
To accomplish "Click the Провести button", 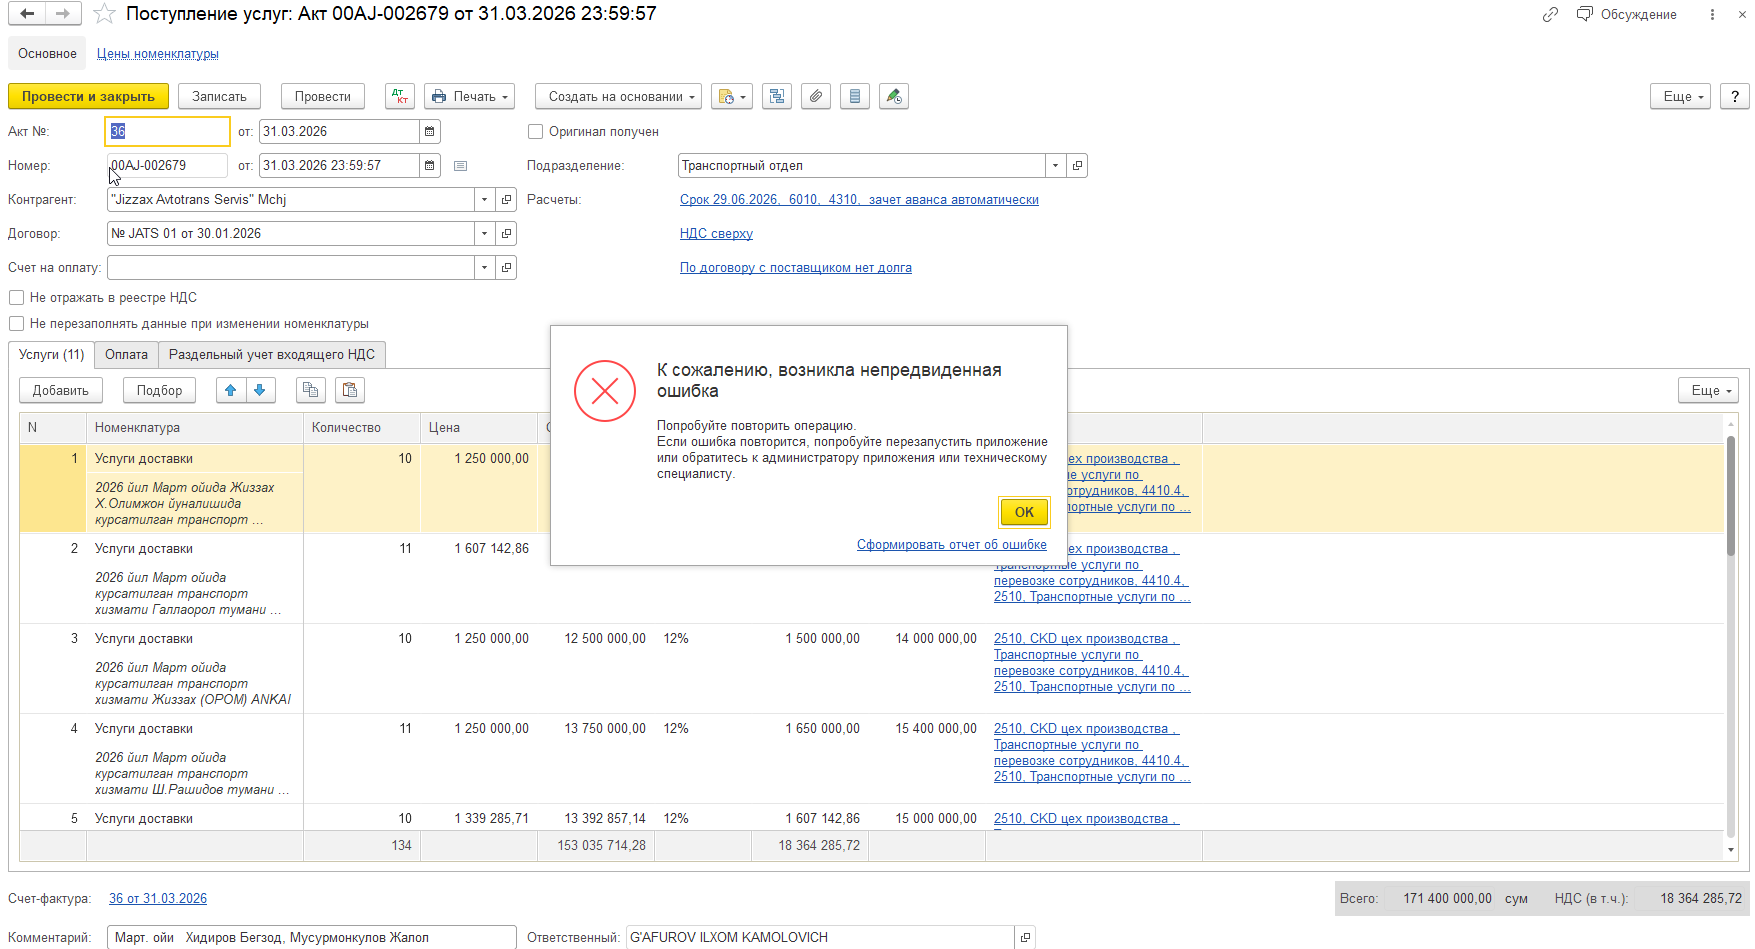I will pyautogui.click(x=323, y=96).
